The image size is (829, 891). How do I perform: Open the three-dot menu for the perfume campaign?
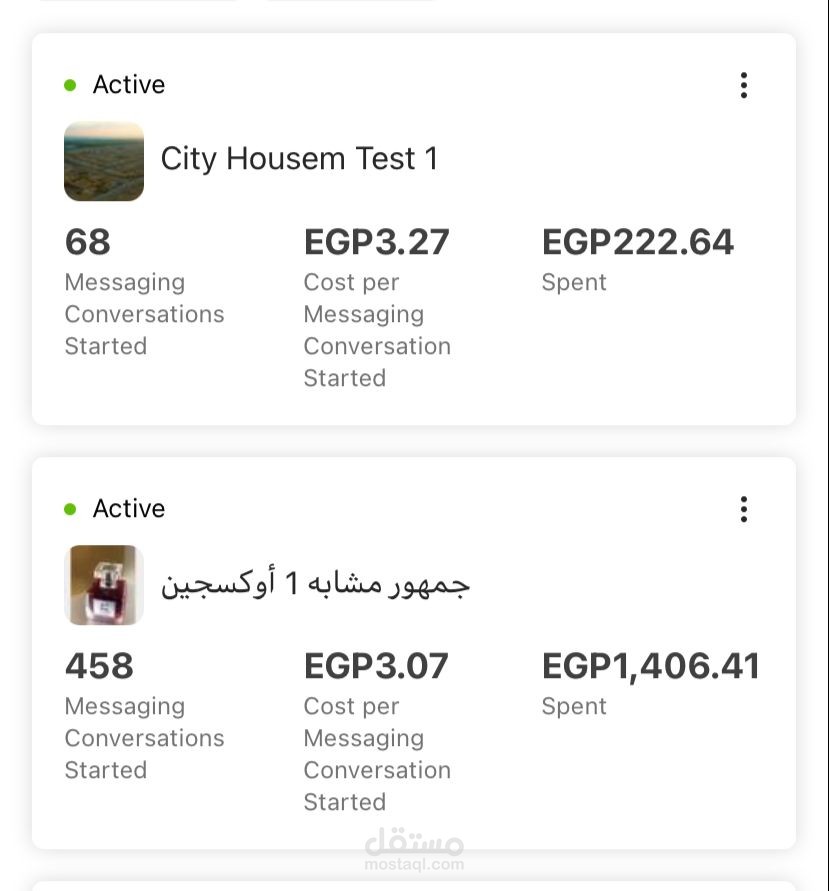tap(743, 509)
